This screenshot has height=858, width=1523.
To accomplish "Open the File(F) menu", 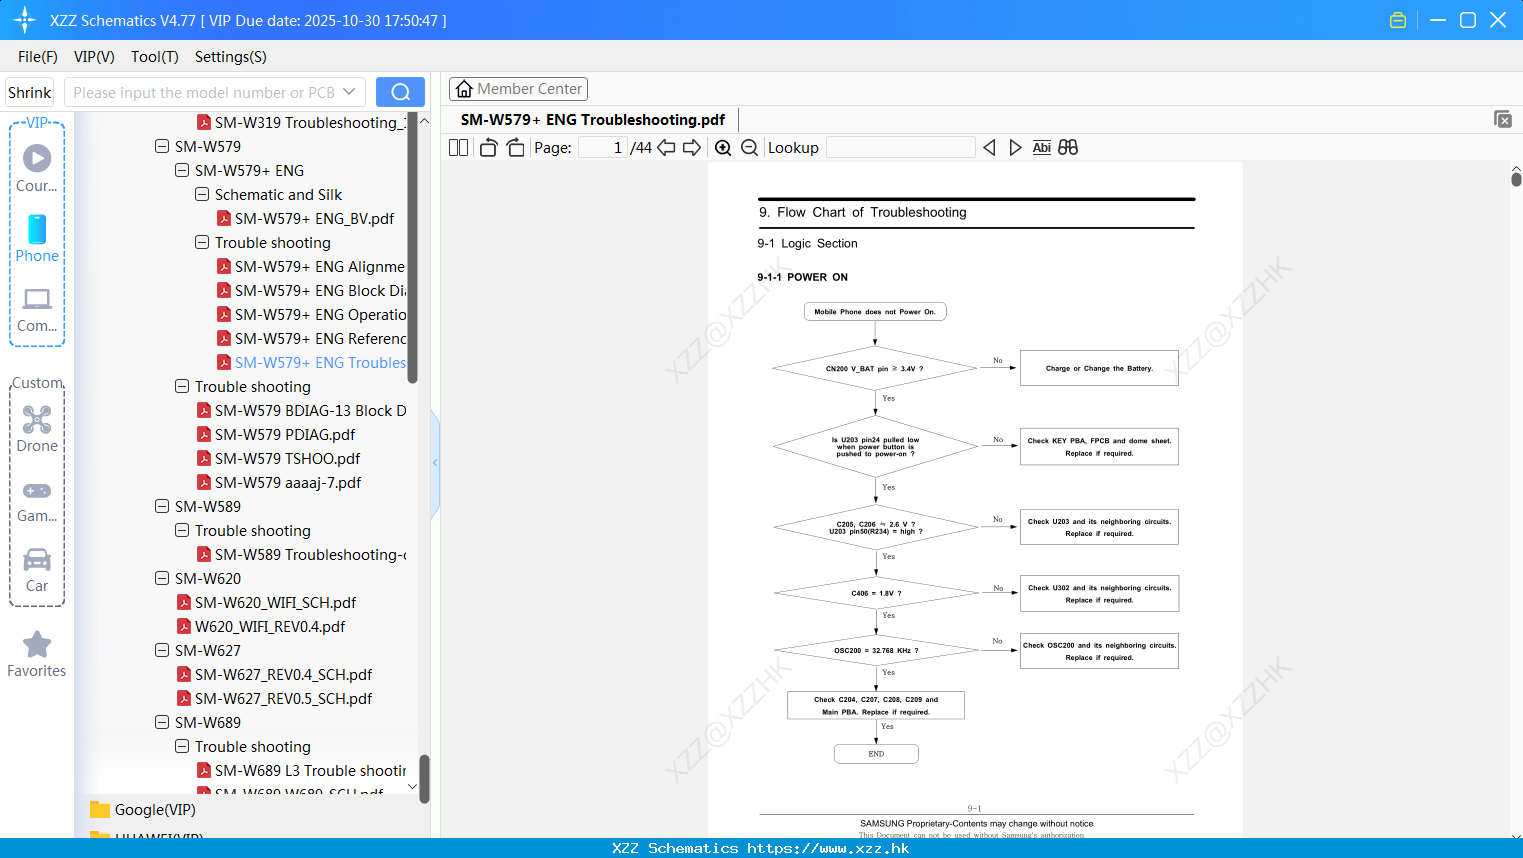I will 38,57.
